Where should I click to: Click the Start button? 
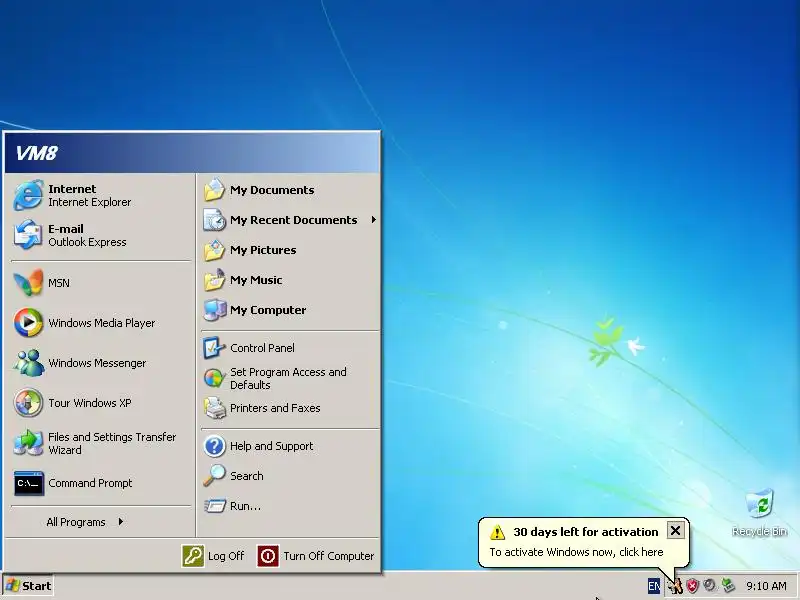click(28, 586)
